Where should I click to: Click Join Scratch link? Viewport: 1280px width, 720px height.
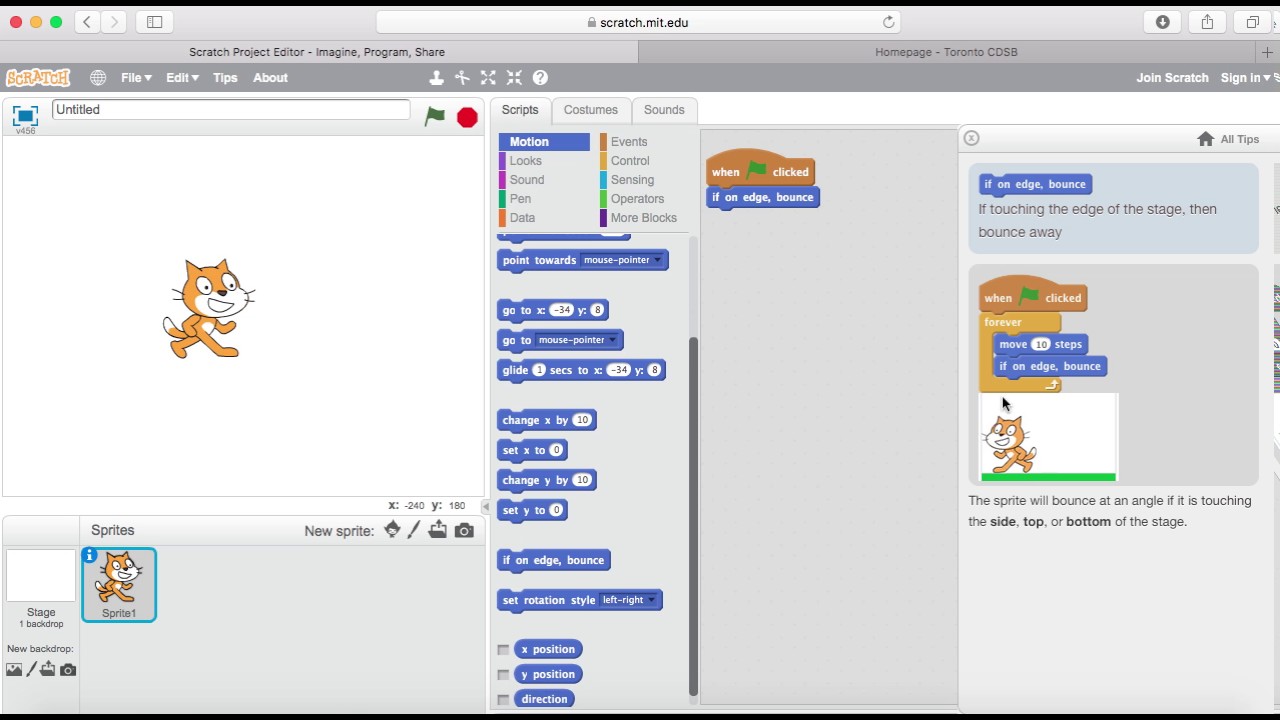click(x=1172, y=77)
